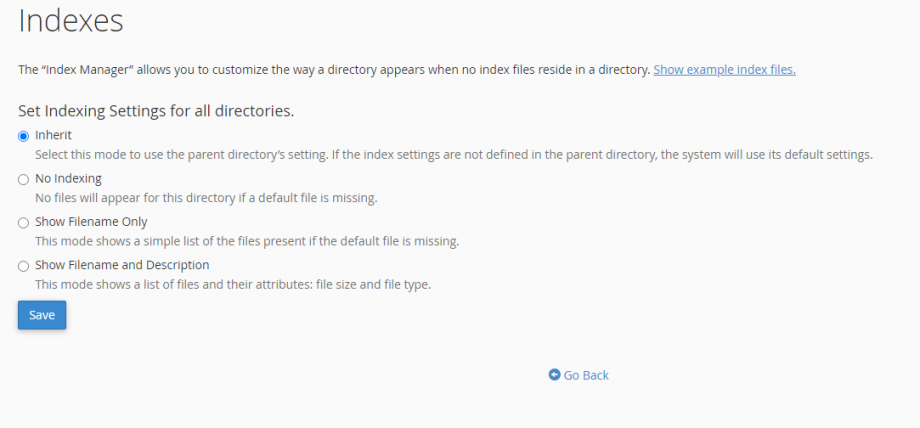
Task: Follow the Go Back link text
Action: [586, 375]
